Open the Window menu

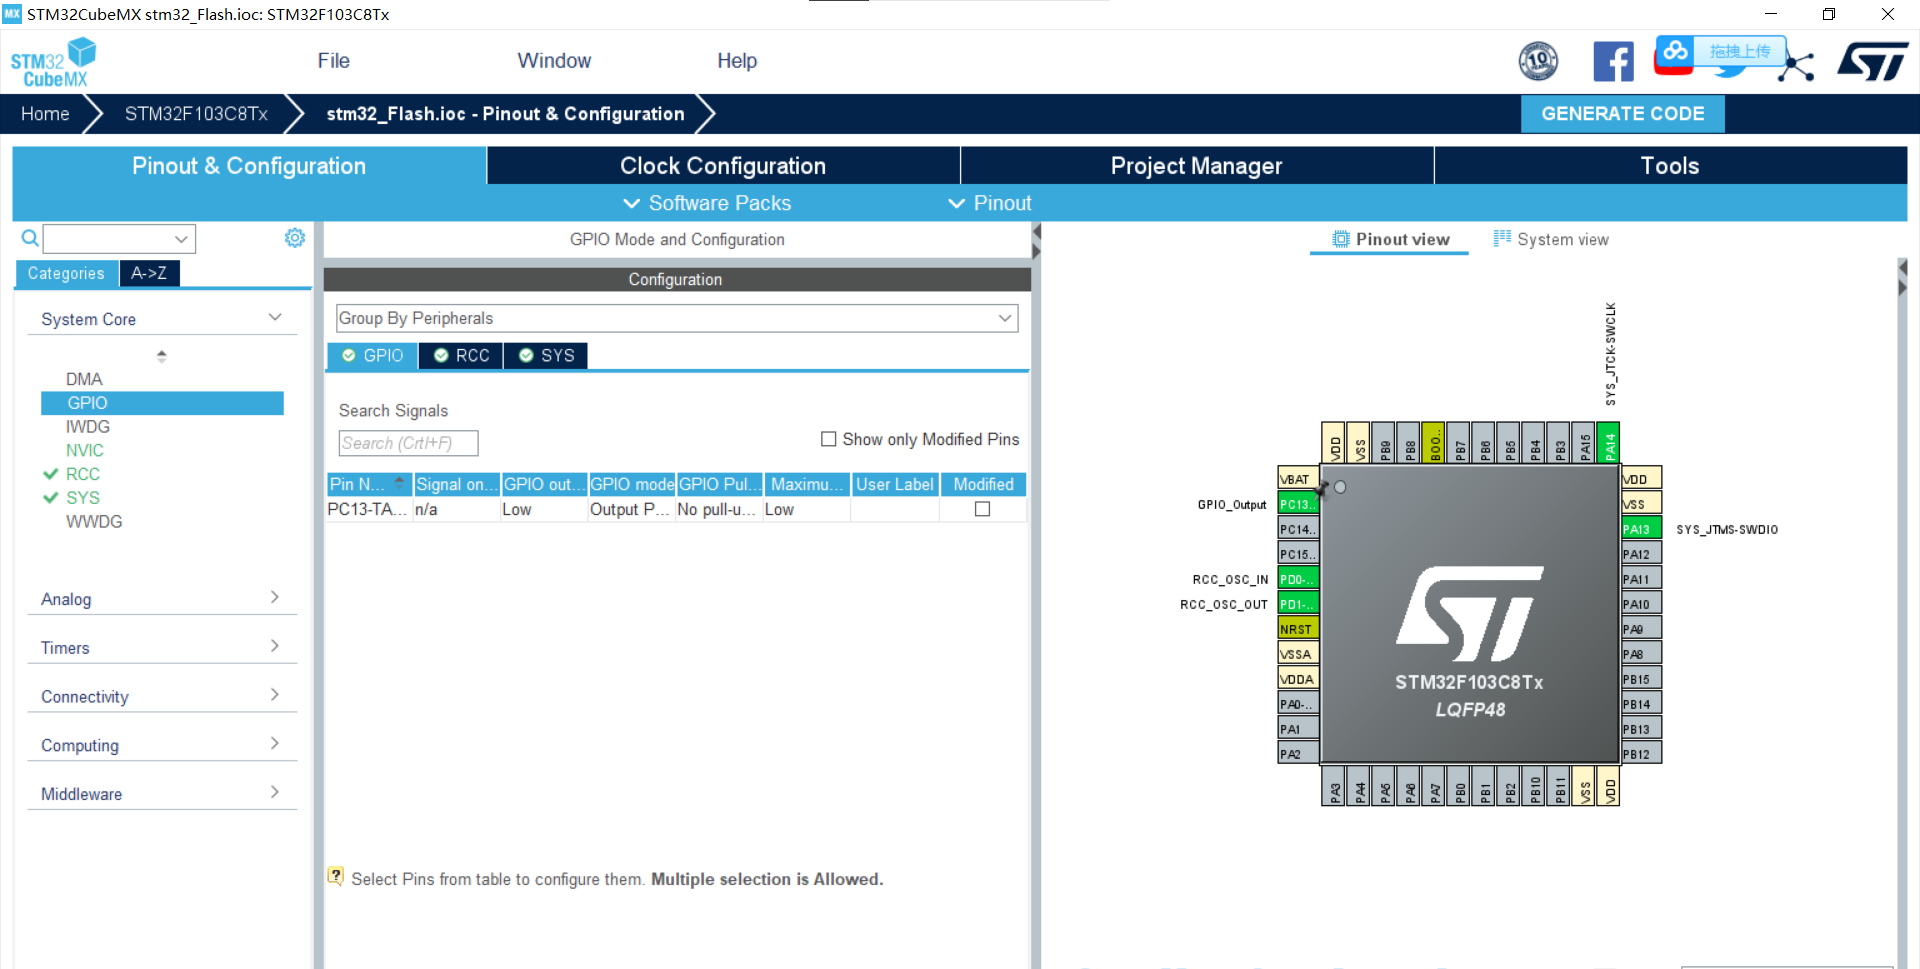tap(554, 61)
